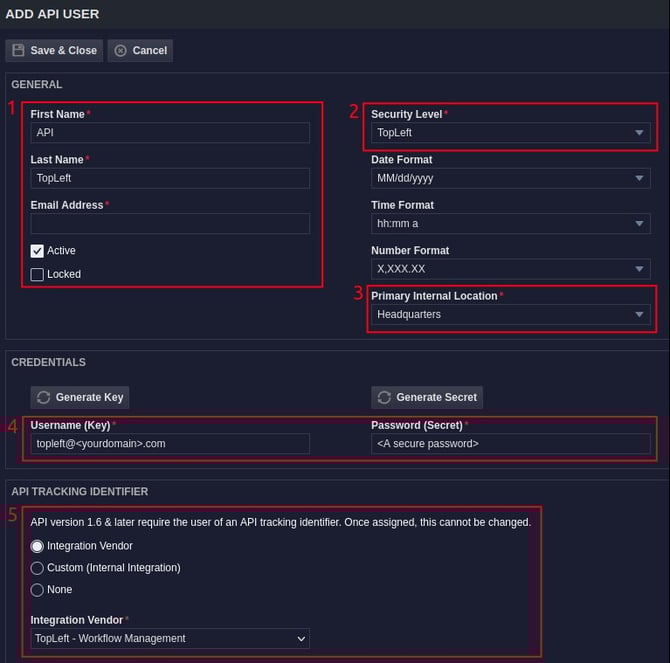Click the Generate Secret refresh icon
This screenshot has width=670, height=663.
tap(384, 397)
